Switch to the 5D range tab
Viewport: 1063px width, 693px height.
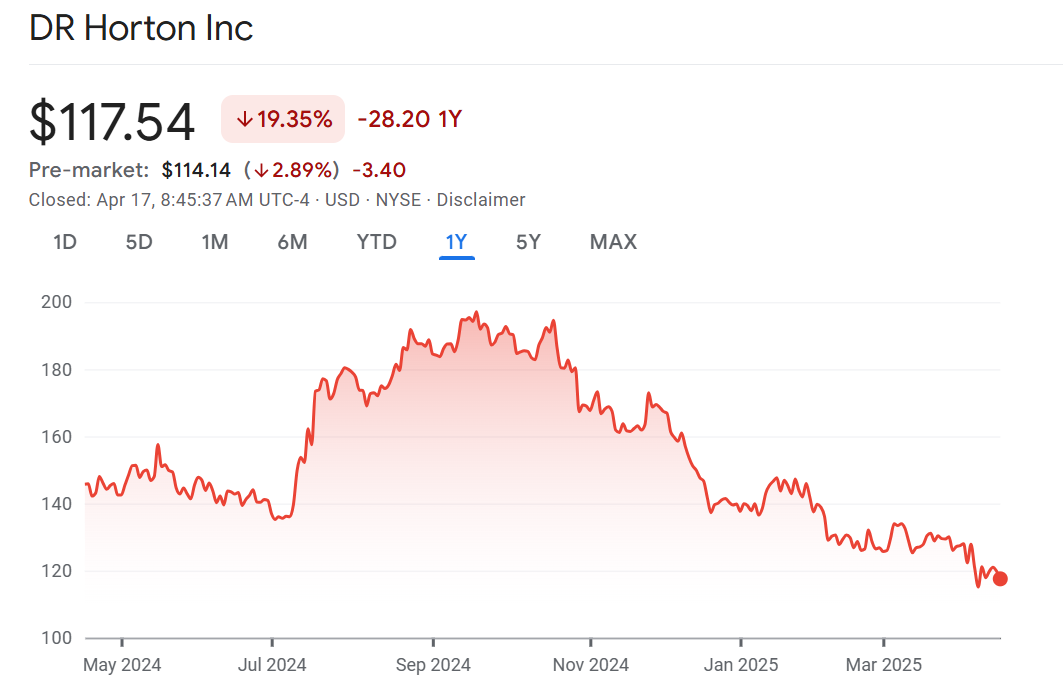point(139,242)
